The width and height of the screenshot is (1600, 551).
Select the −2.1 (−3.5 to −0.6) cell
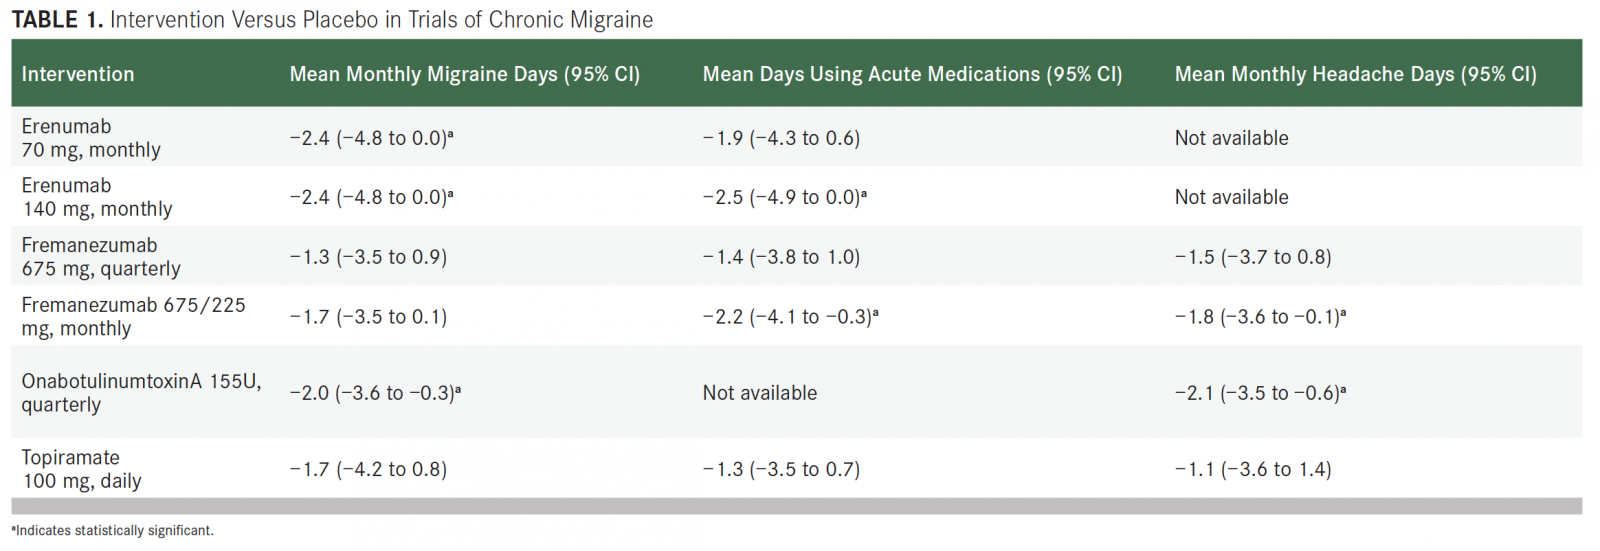coord(1261,393)
